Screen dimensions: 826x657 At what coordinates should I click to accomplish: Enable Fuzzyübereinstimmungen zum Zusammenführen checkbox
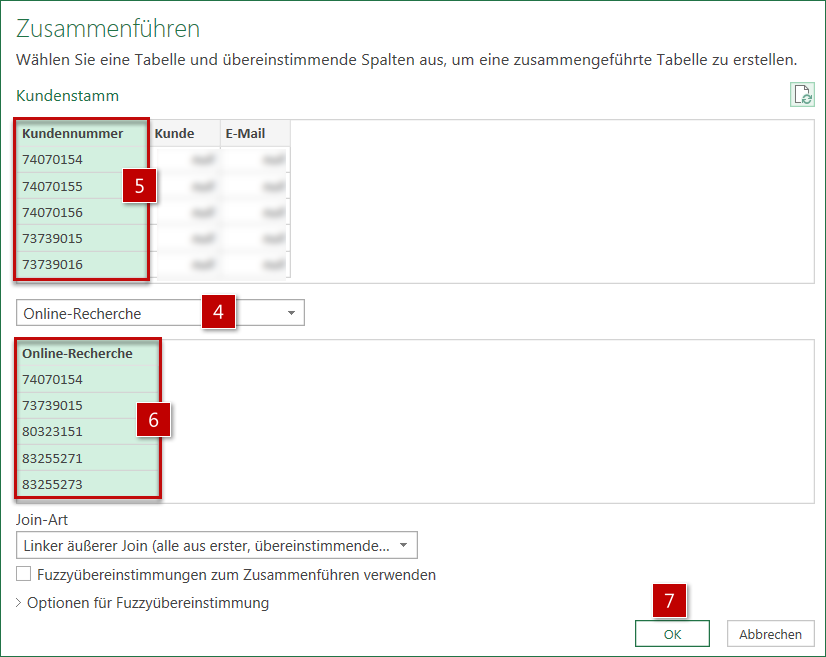(23, 574)
